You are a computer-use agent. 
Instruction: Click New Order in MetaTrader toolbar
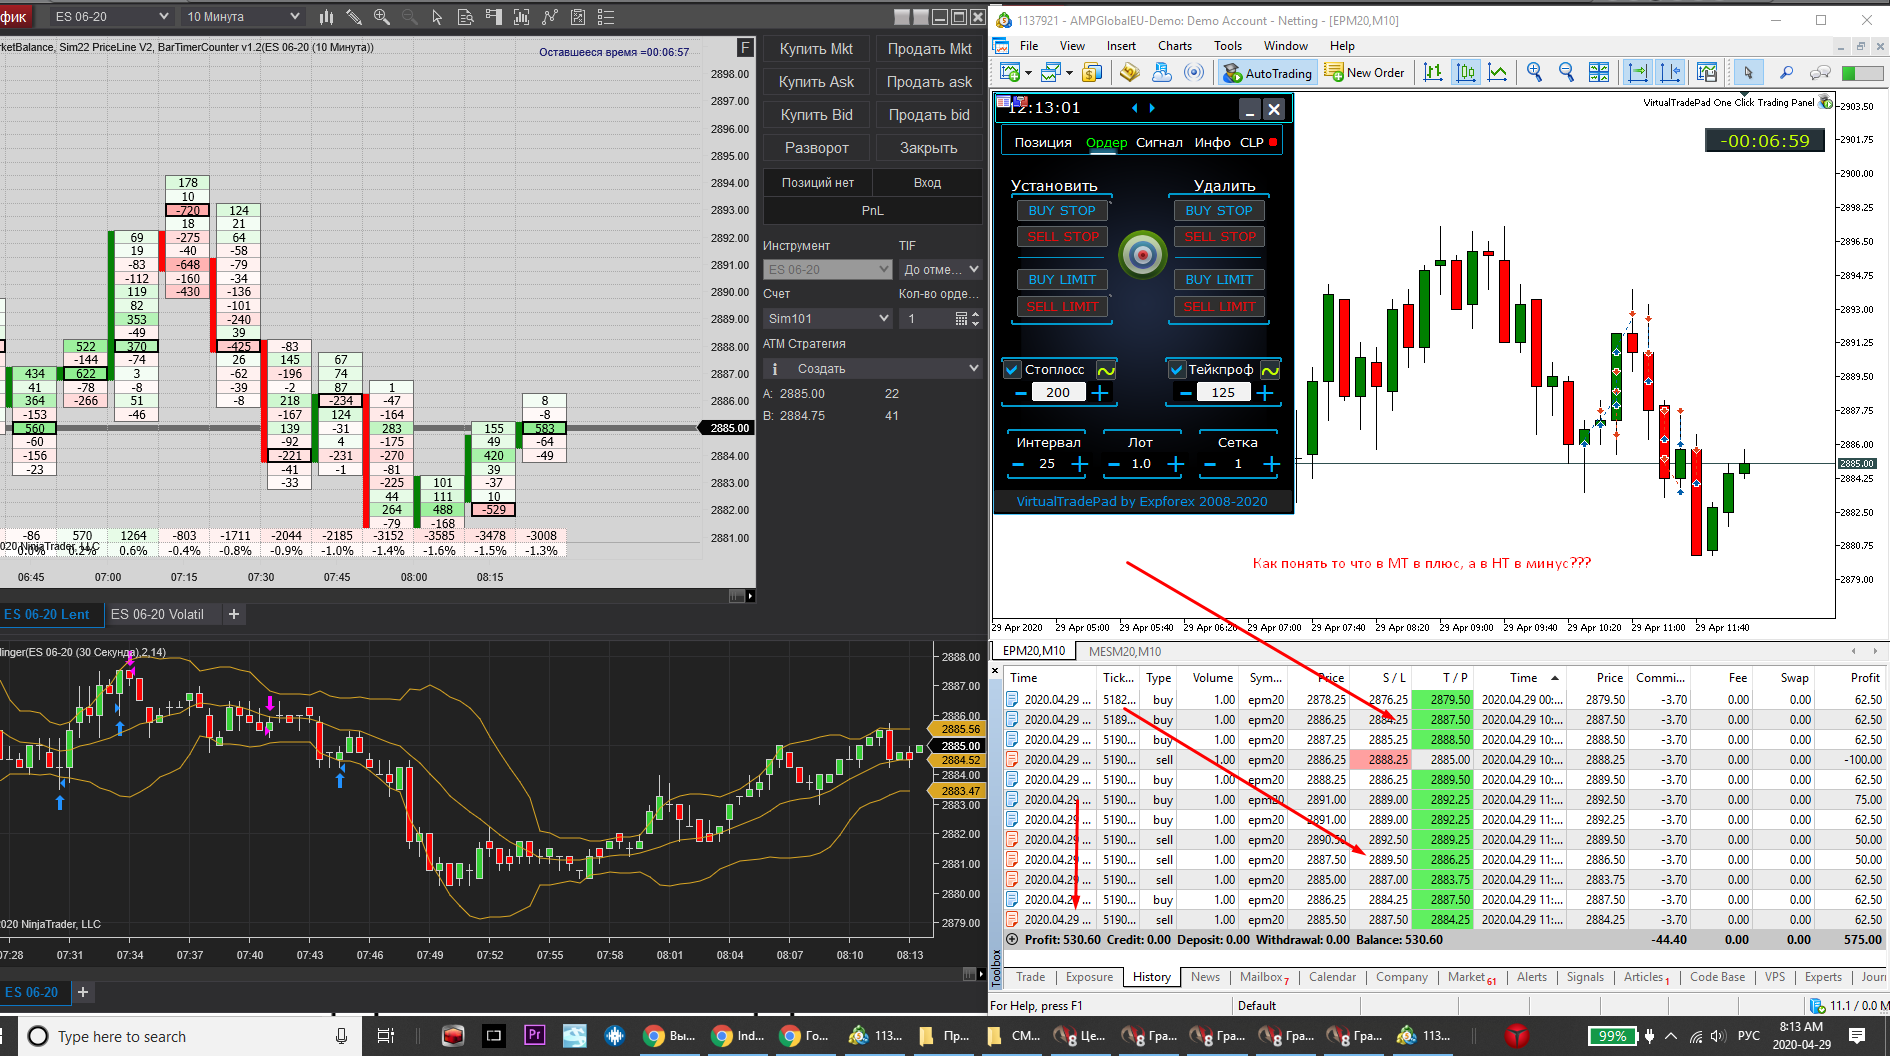point(1364,73)
